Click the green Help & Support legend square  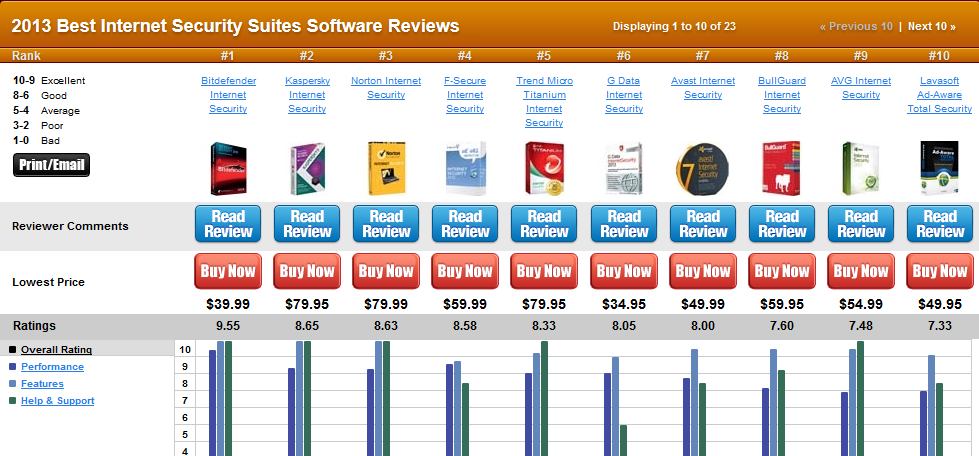click(x=12, y=400)
